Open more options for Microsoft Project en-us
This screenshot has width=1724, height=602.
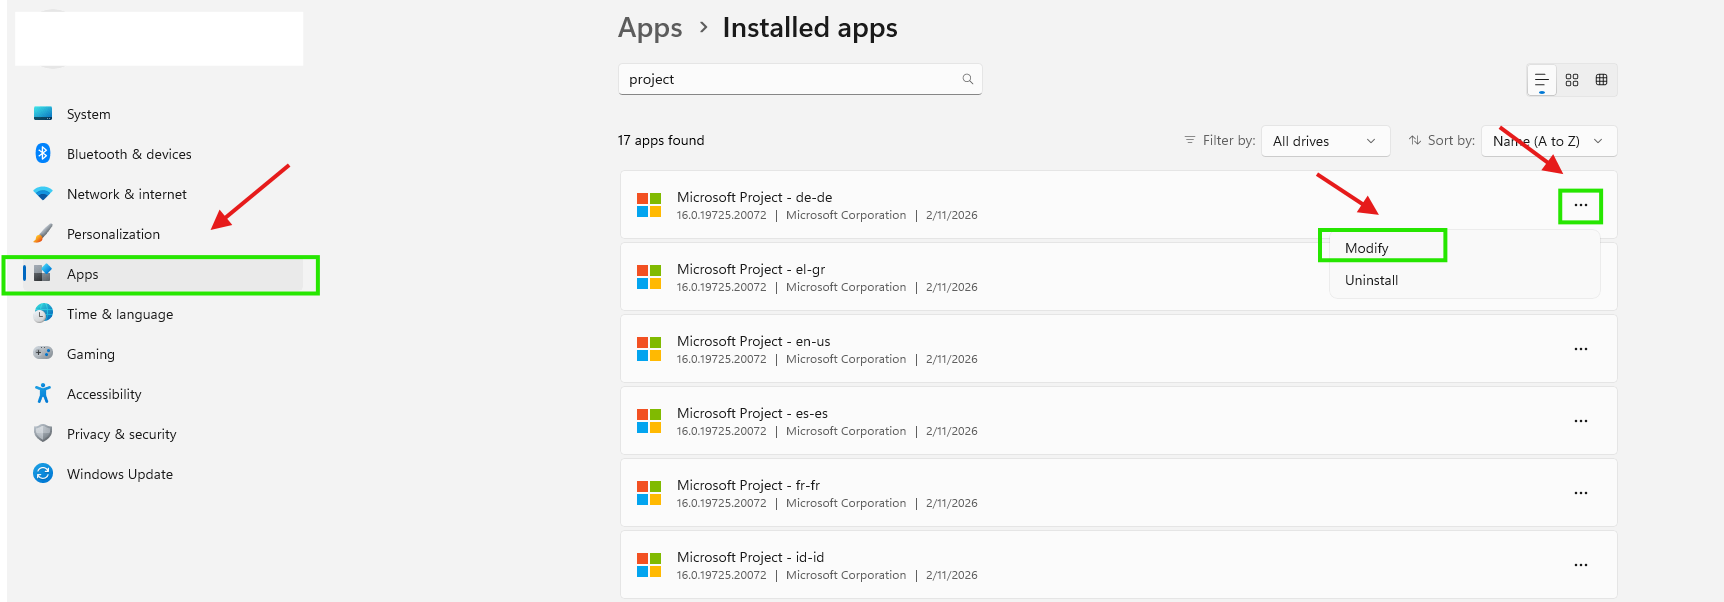coord(1580,349)
